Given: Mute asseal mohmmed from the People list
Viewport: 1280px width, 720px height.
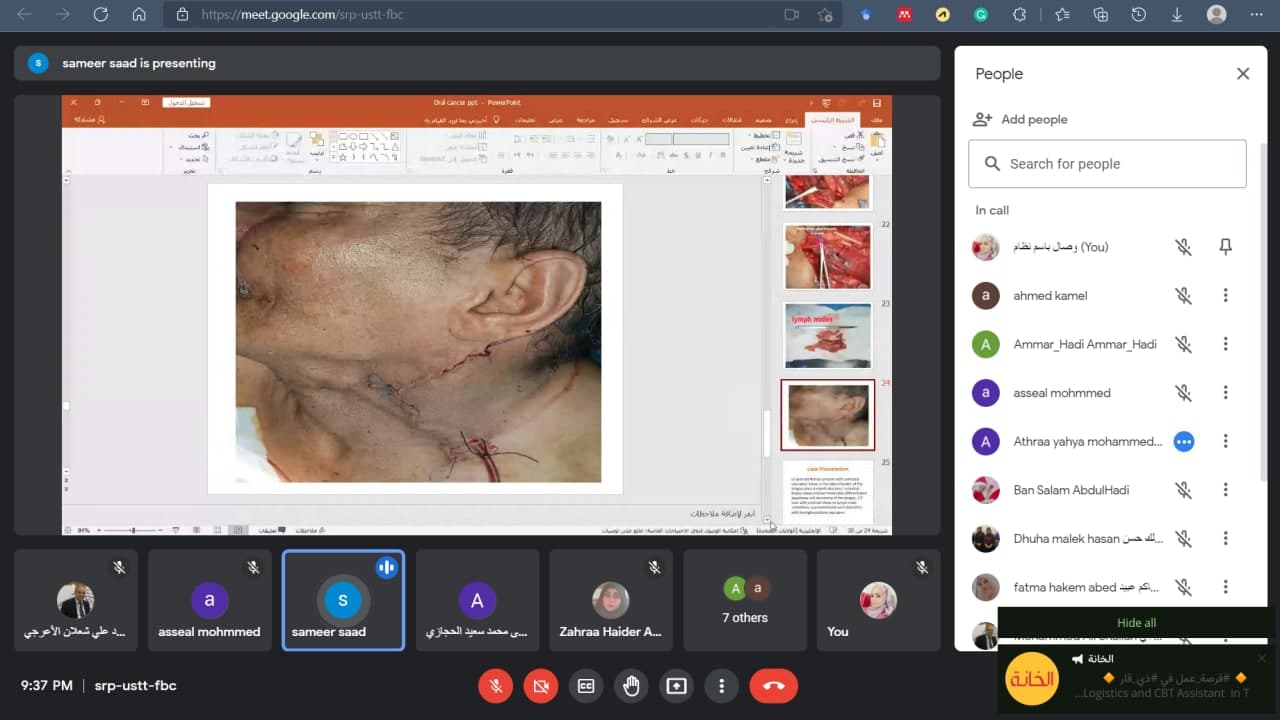Looking at the screenshot, I should 1183,392.
